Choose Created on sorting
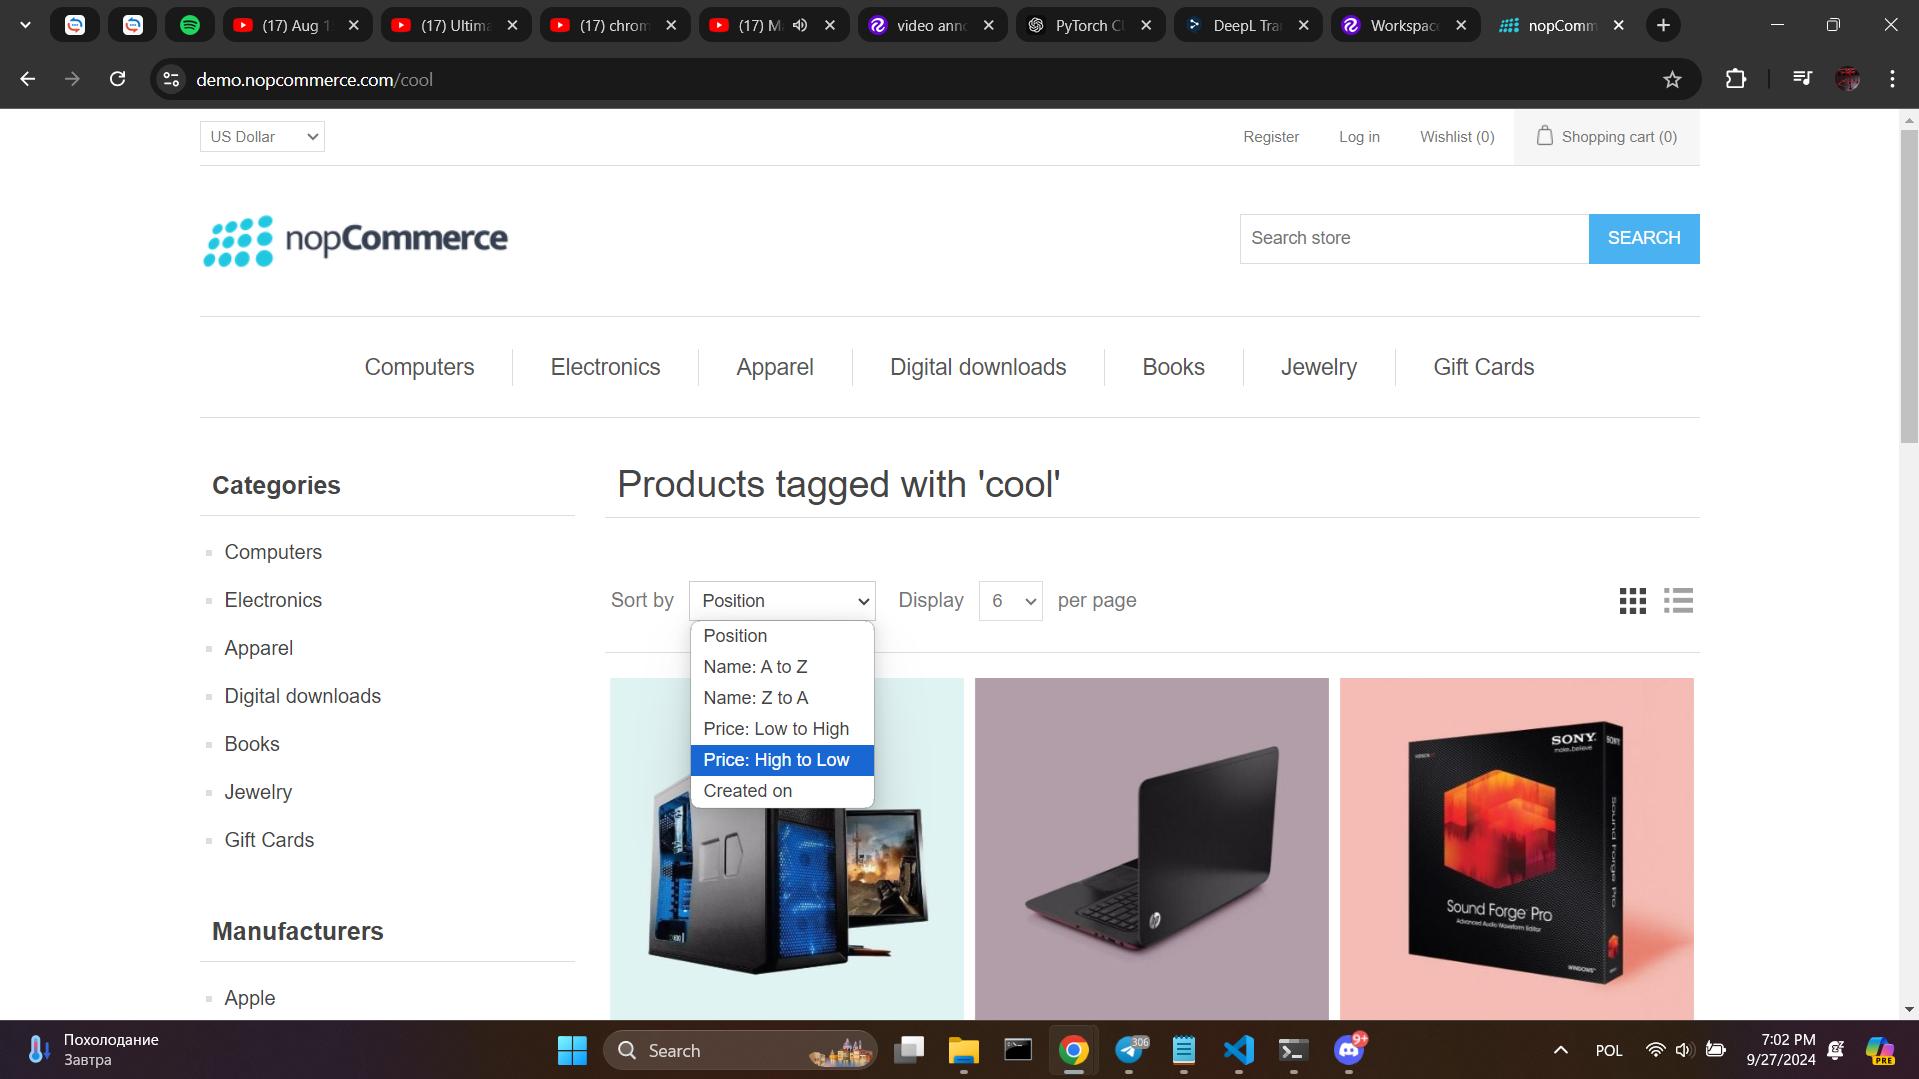The height and width of the screenshot is (1079, 1919). pyautogui.click(x=782, y=791)
